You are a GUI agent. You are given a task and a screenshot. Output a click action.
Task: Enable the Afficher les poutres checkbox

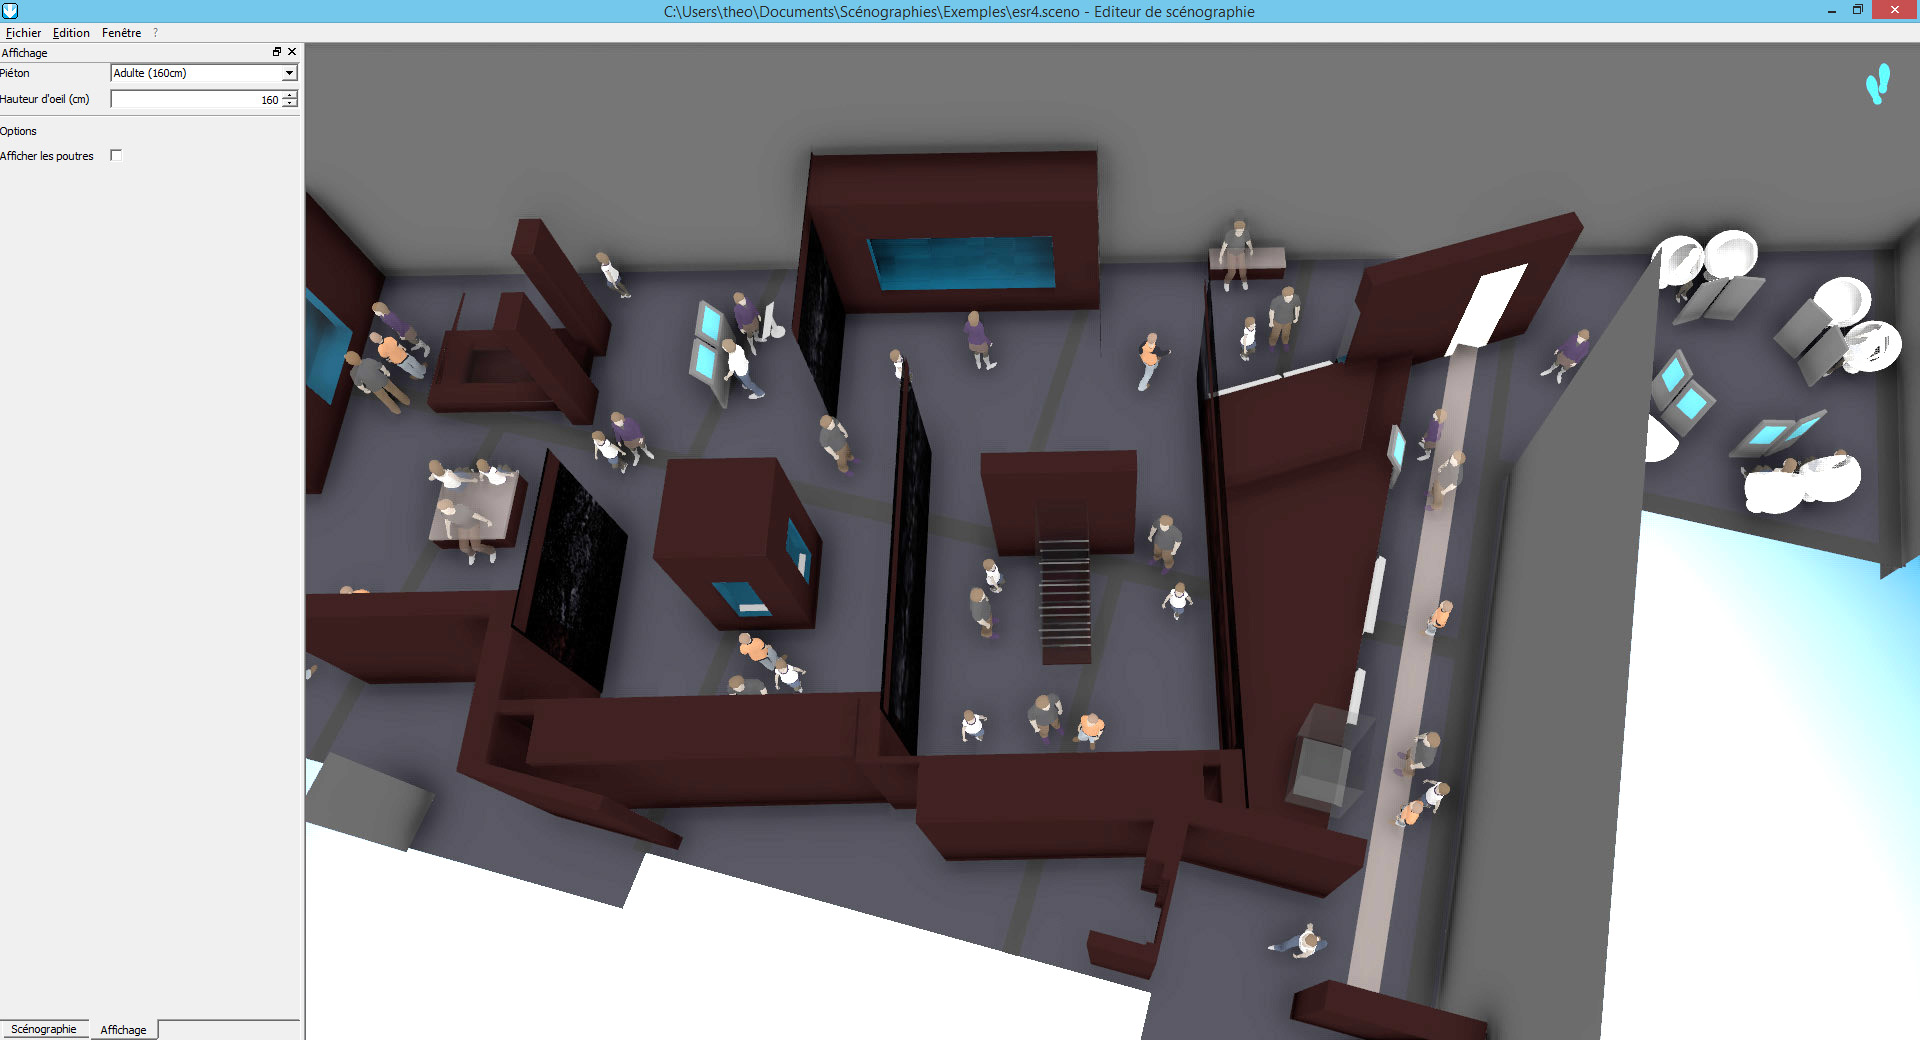pyautogui.click(x=116, y=155)
